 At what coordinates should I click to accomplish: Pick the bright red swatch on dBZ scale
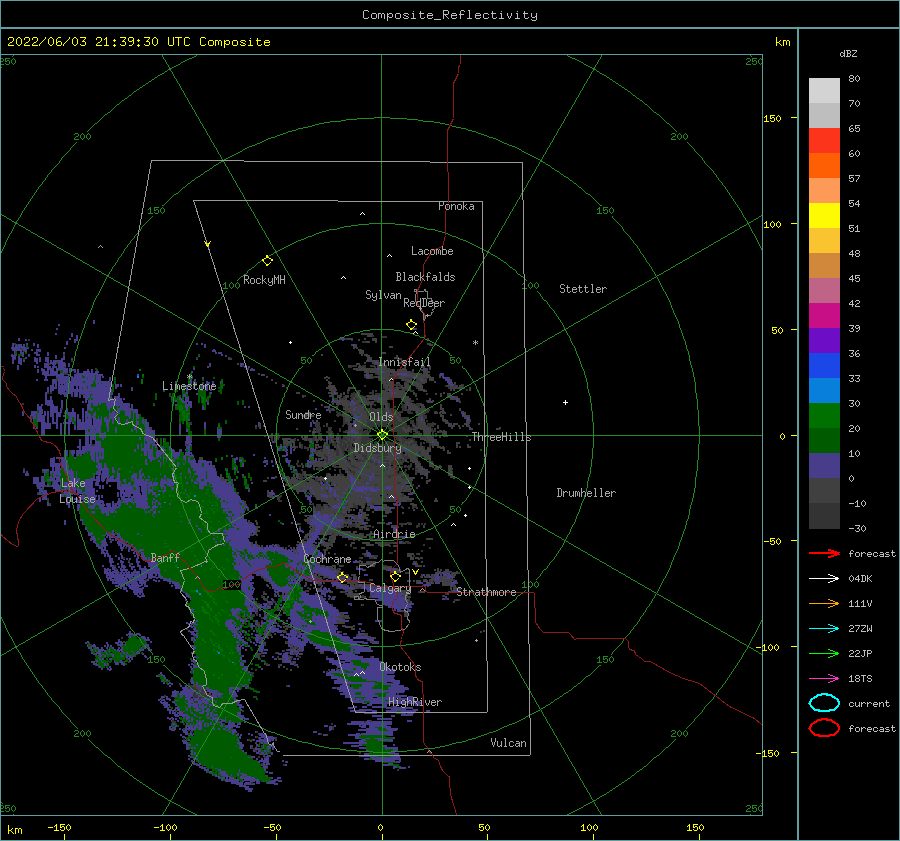[824, 141]
